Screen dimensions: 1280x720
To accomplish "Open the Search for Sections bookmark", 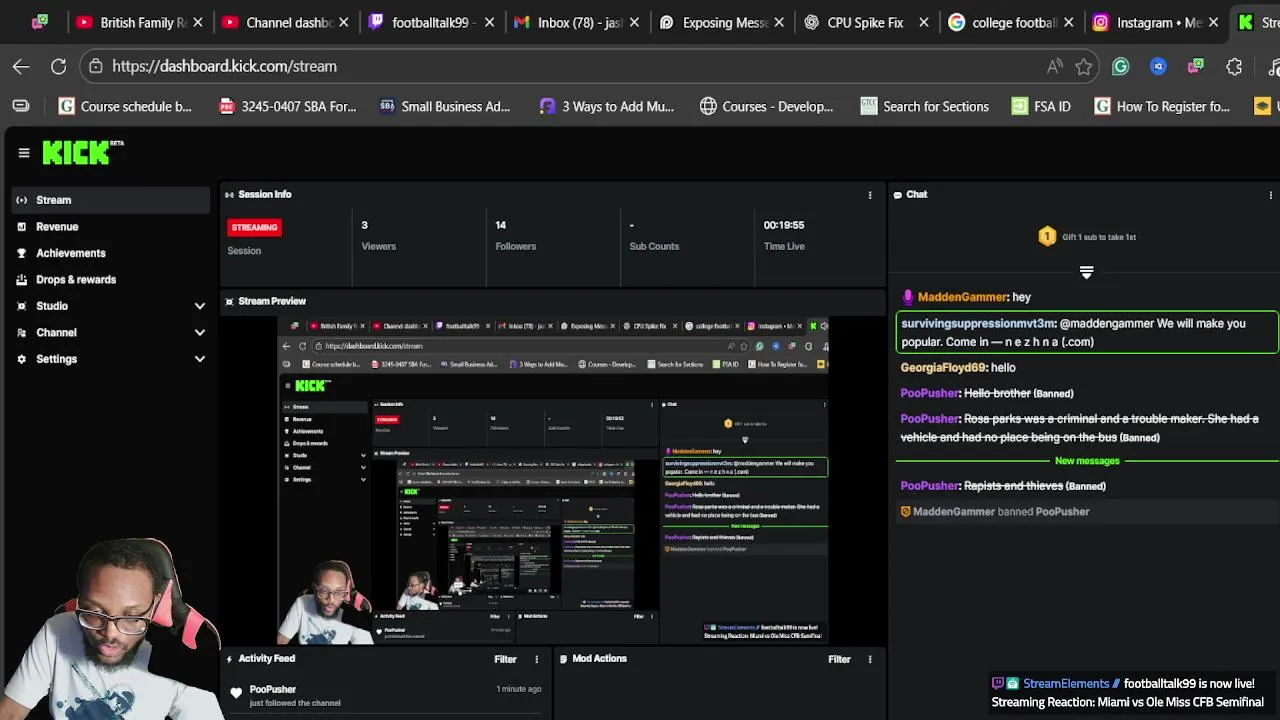I will point(925,106).
